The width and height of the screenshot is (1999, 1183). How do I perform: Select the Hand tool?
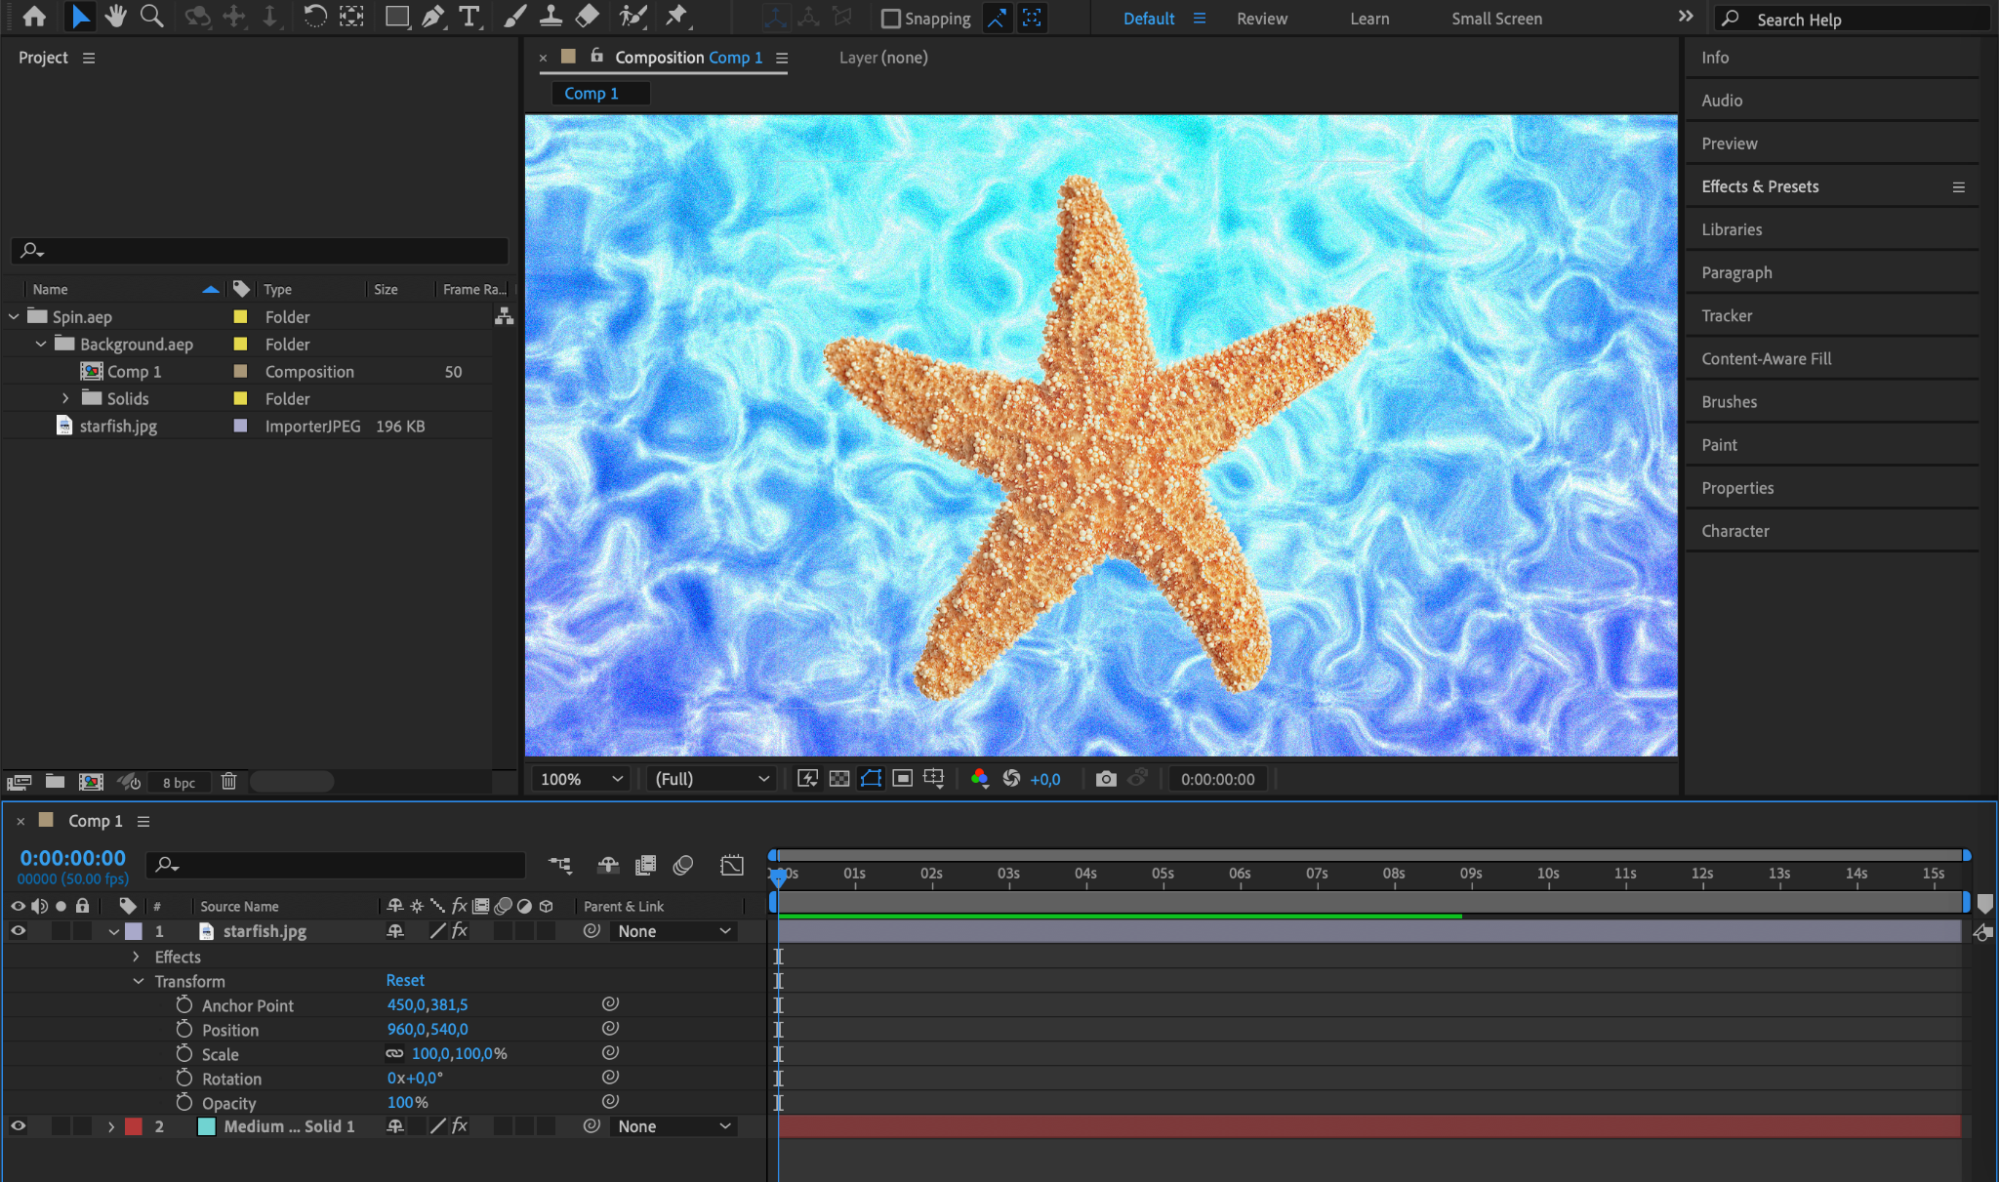(116, 16)
